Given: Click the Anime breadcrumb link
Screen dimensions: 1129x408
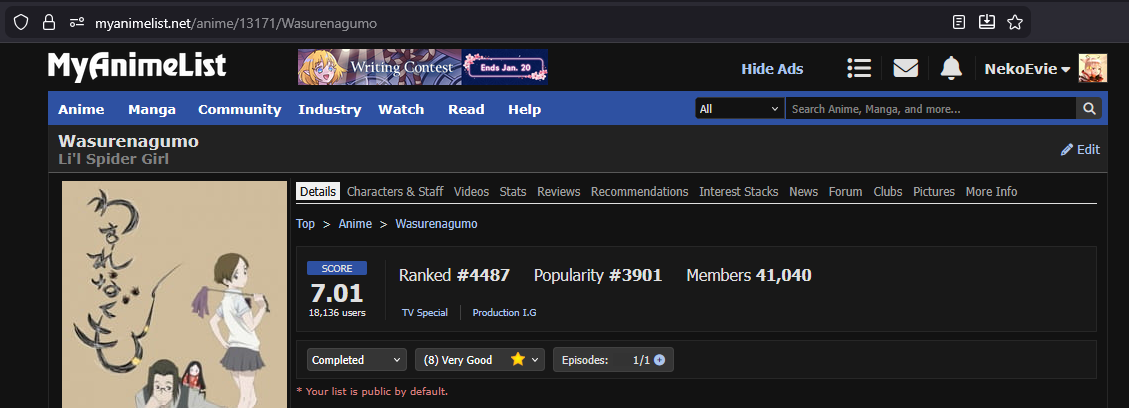Looking at the screenshot, I should coord(356,224).
